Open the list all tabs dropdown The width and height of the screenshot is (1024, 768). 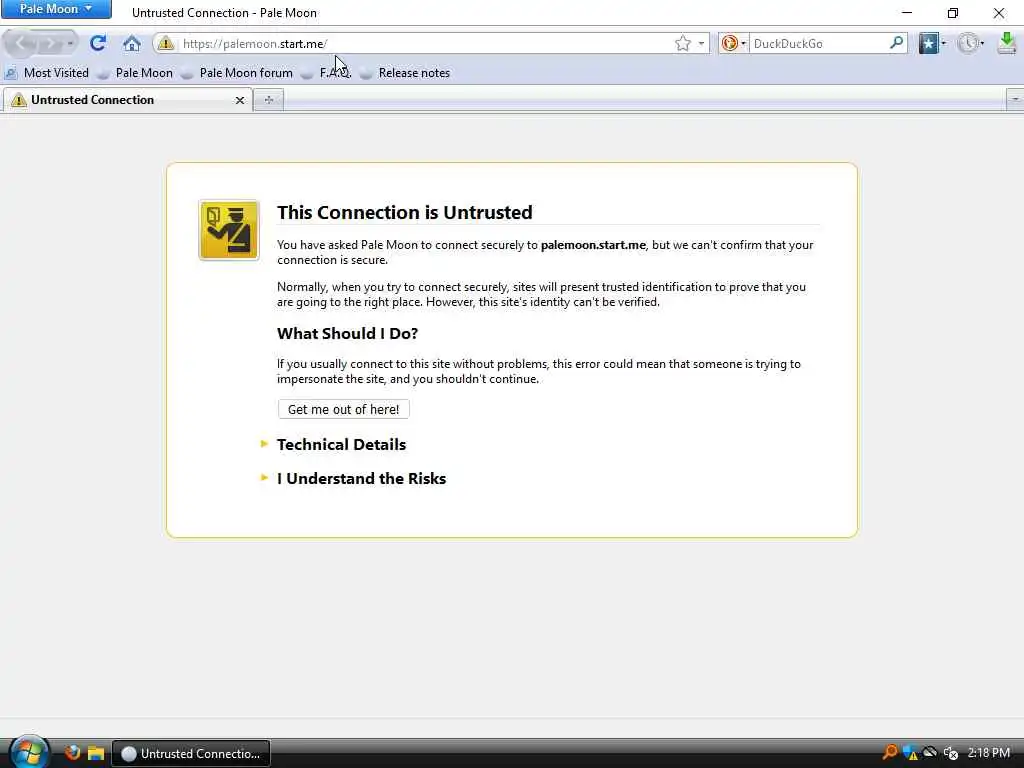coord(1015,100)
